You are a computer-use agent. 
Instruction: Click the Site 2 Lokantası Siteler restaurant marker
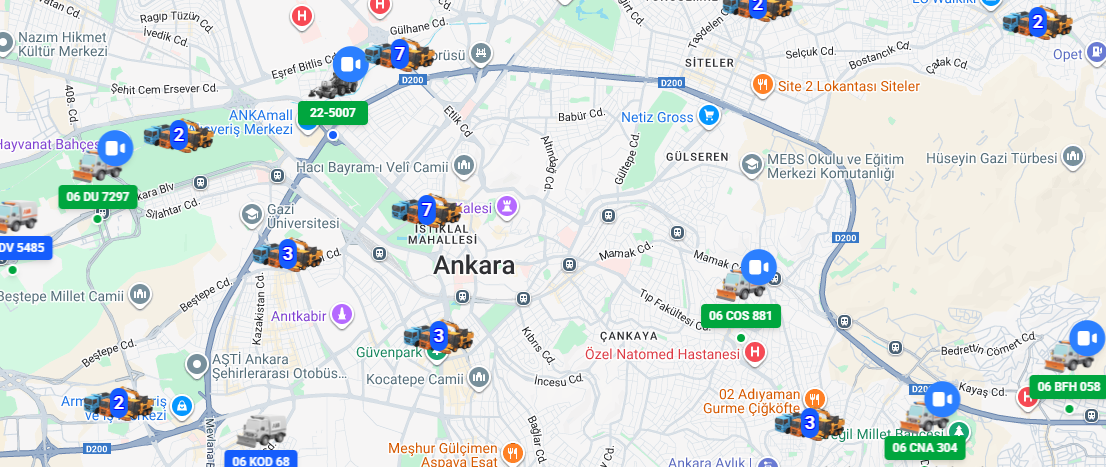pos(762,85)
